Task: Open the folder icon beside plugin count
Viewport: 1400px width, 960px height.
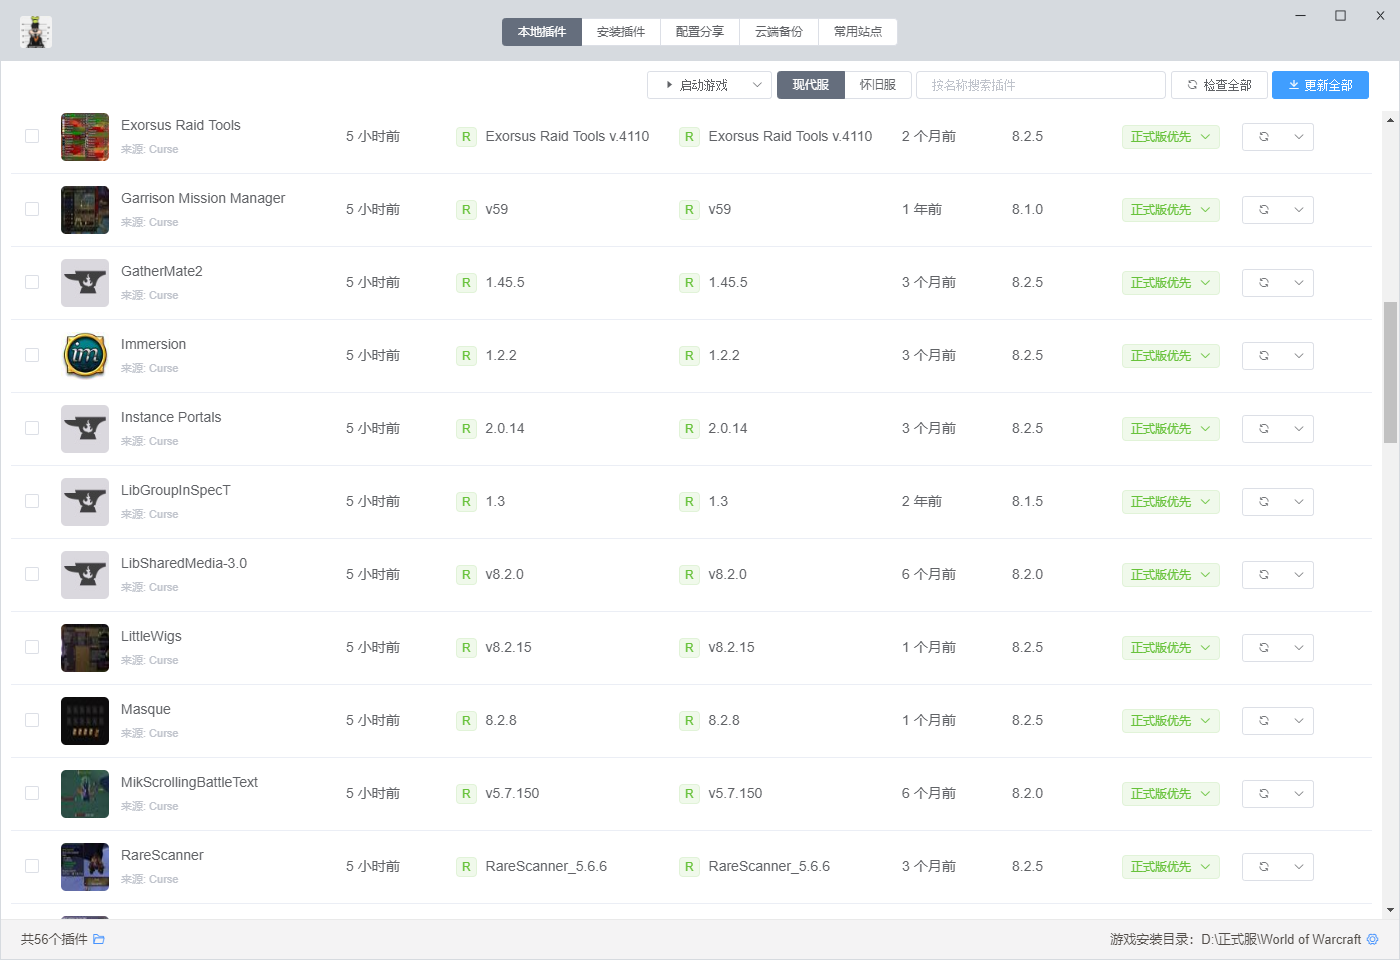Action: click(x=99, y=939)
